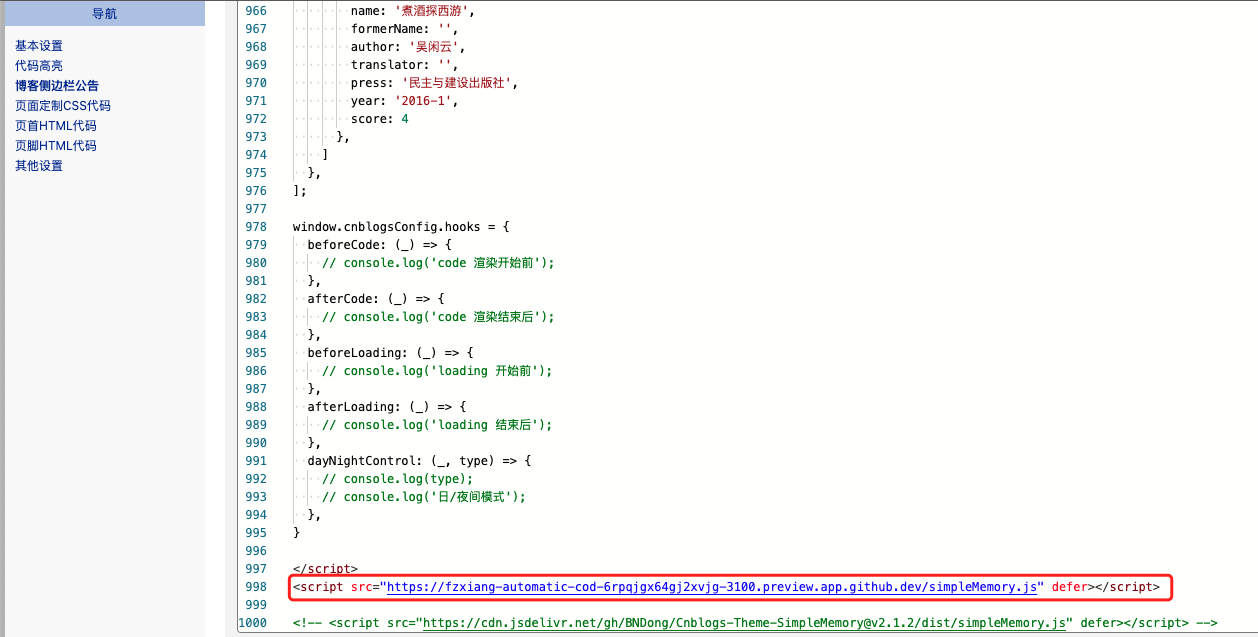The width and height of the screenshot is (1258, 637).
Task: Click the defer attribute on line 998
Action: 1069,587
